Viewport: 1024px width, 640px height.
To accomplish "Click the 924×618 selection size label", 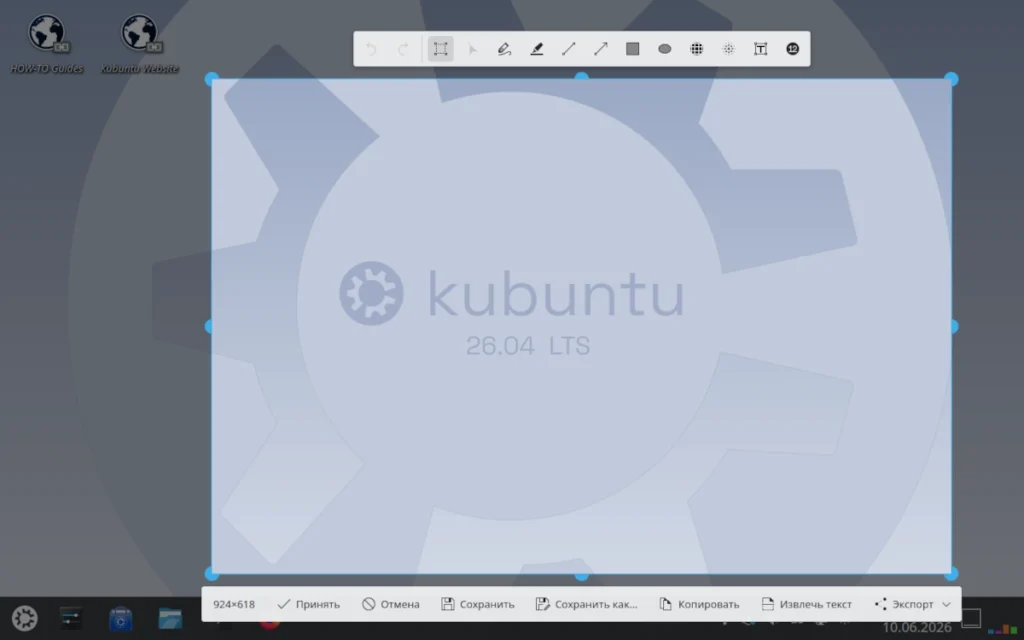I will (234, 604).
